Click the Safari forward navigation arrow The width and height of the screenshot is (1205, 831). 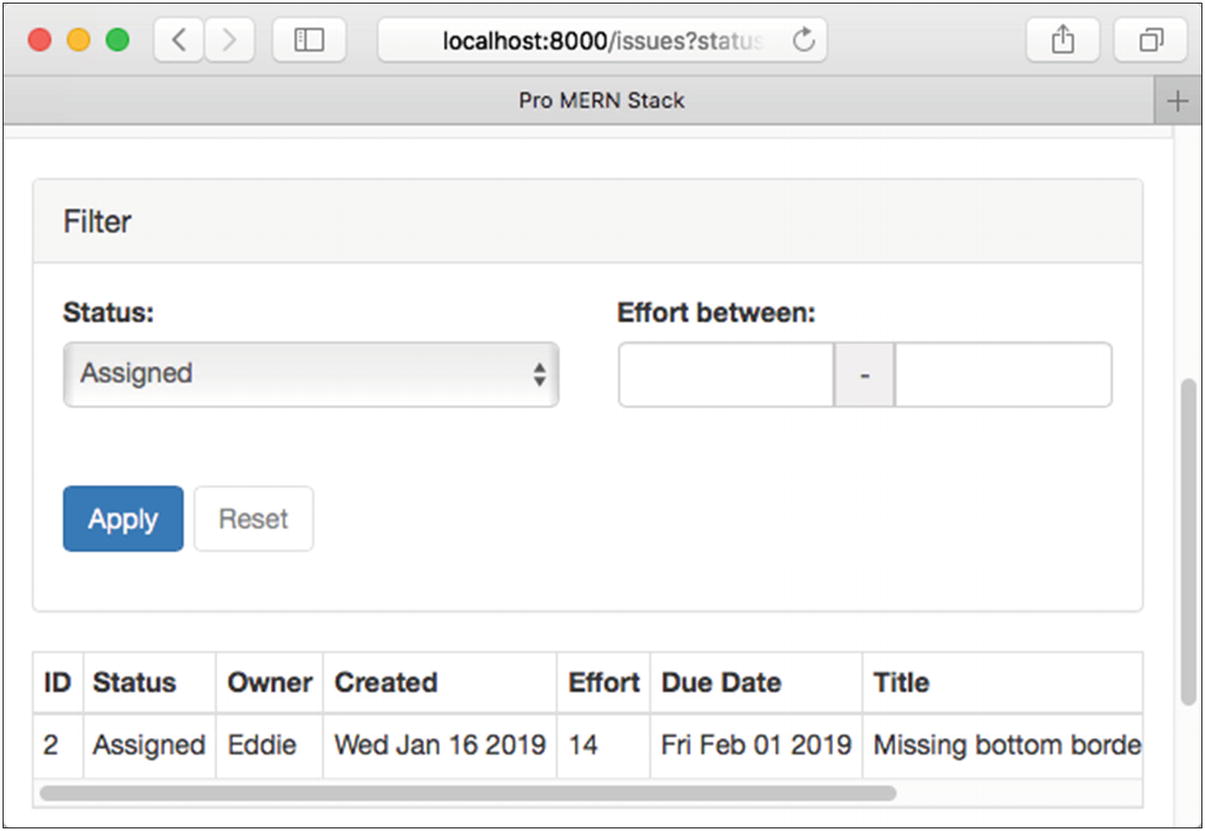coord(229,40)
